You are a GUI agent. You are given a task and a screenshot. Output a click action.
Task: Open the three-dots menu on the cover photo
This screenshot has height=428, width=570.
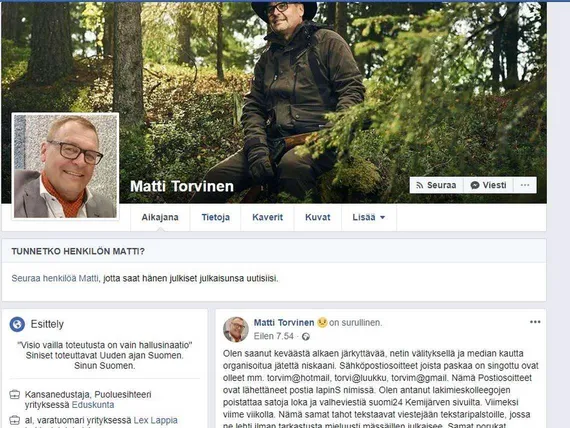[525, 185]
